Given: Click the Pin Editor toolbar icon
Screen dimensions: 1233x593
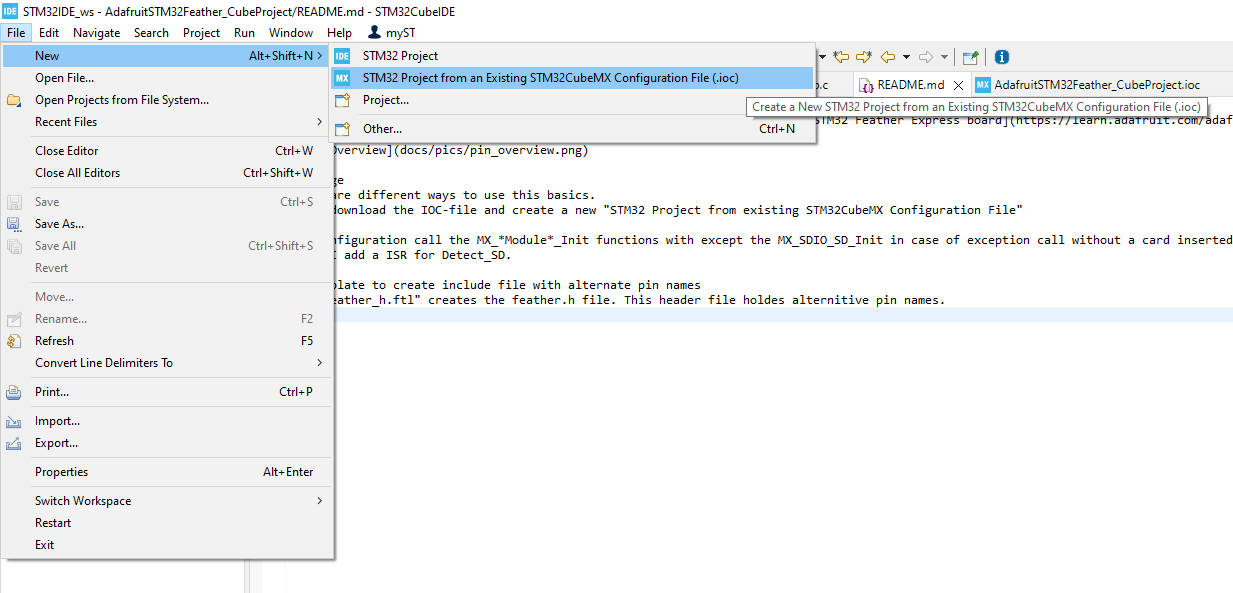Looking at the screenshot, I should coord(969,57).
